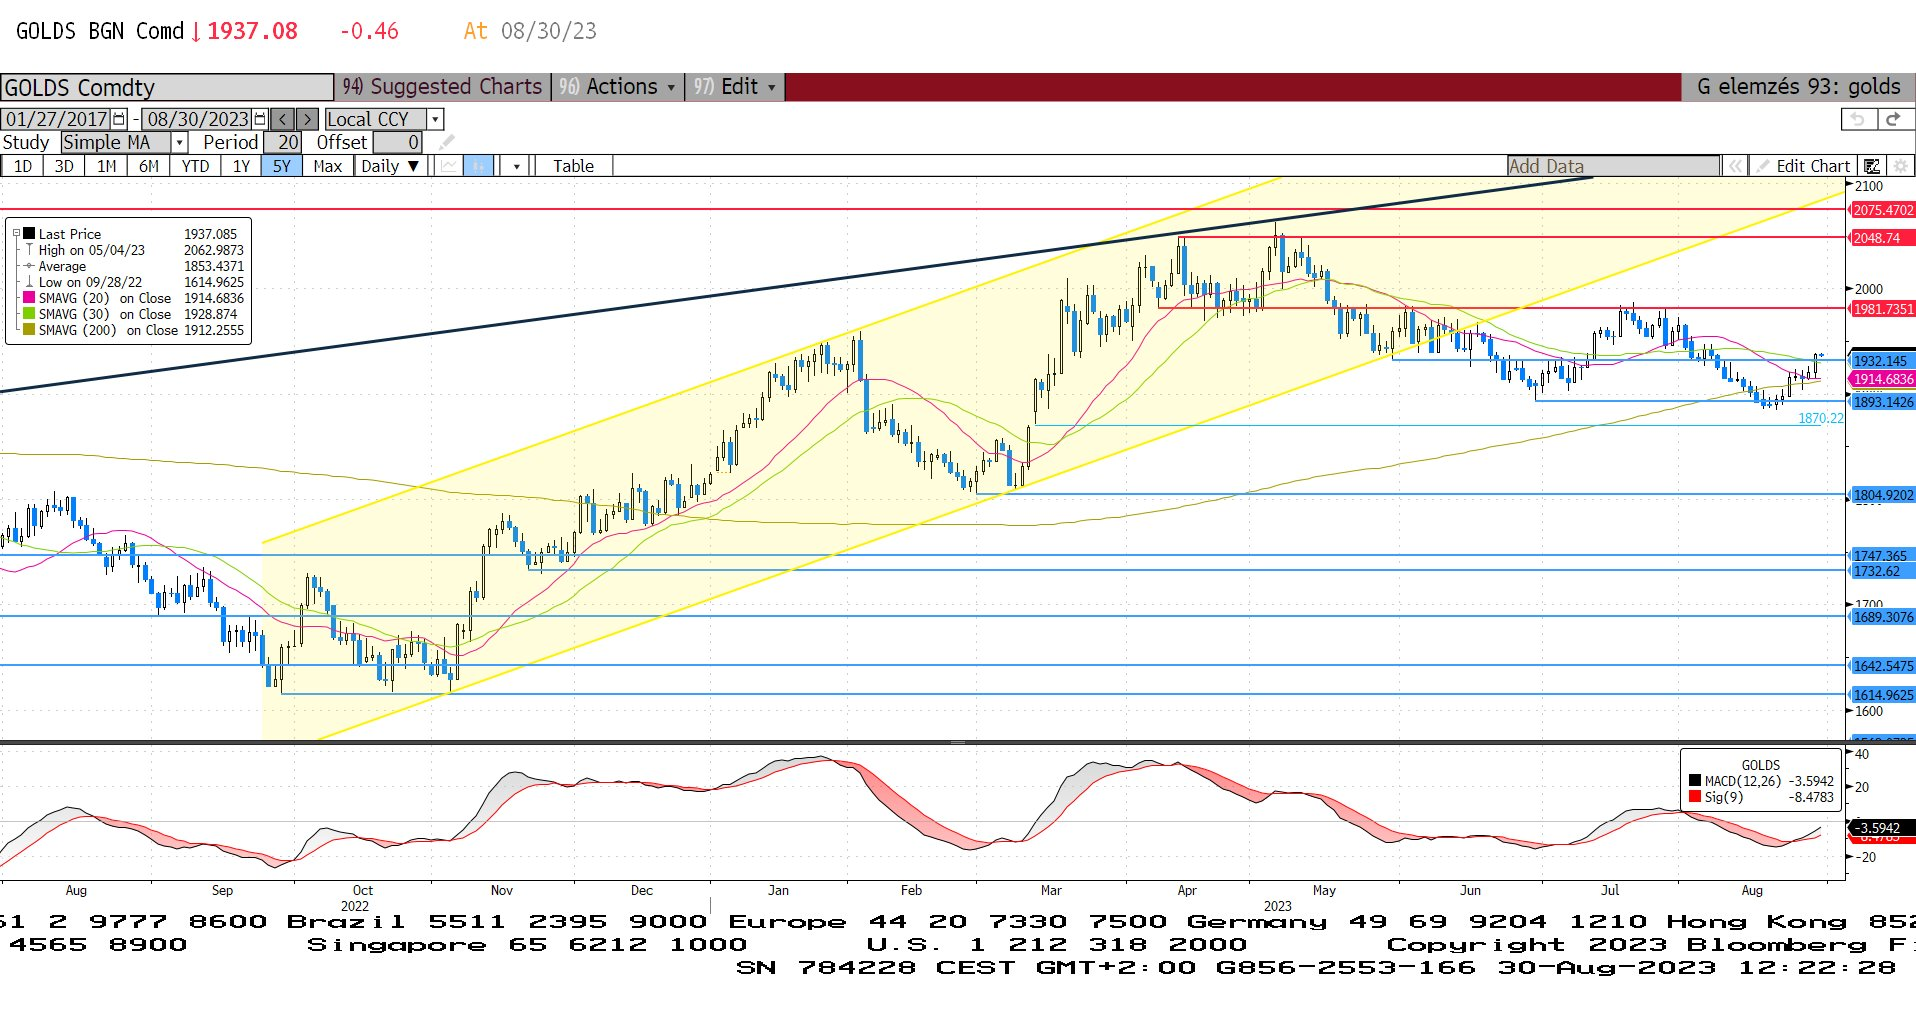This screenshot has width=1916, height=1023.
Task: Click the Edit Chart pencil icon
Action: tap(1763, 166)
